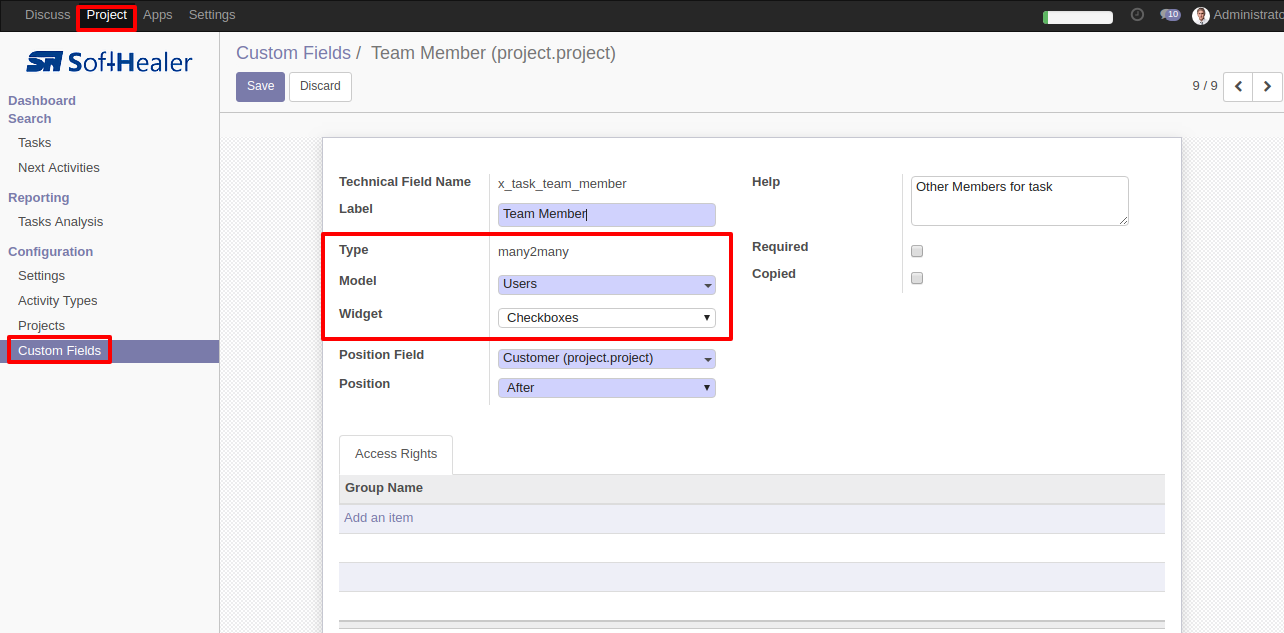
Task: Expand the Widget Checkboxes dropdown
Action: pyautogui.click(x=607, y=318)
